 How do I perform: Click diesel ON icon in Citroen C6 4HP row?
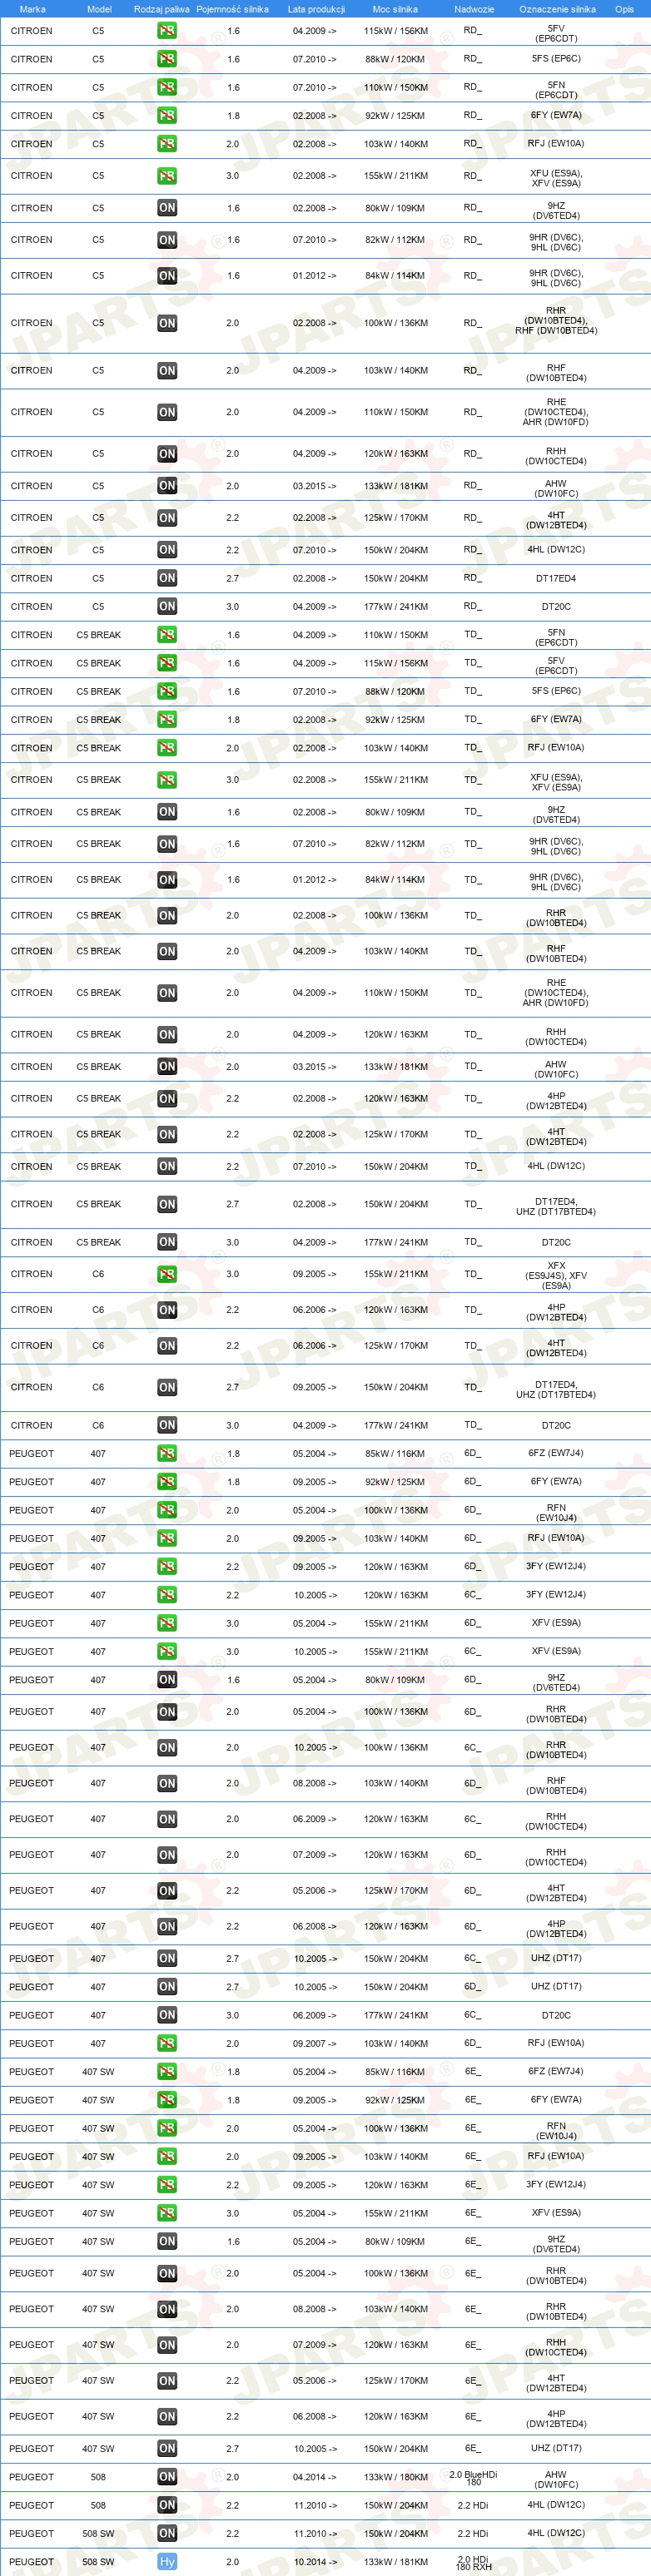coord(167,1310)
